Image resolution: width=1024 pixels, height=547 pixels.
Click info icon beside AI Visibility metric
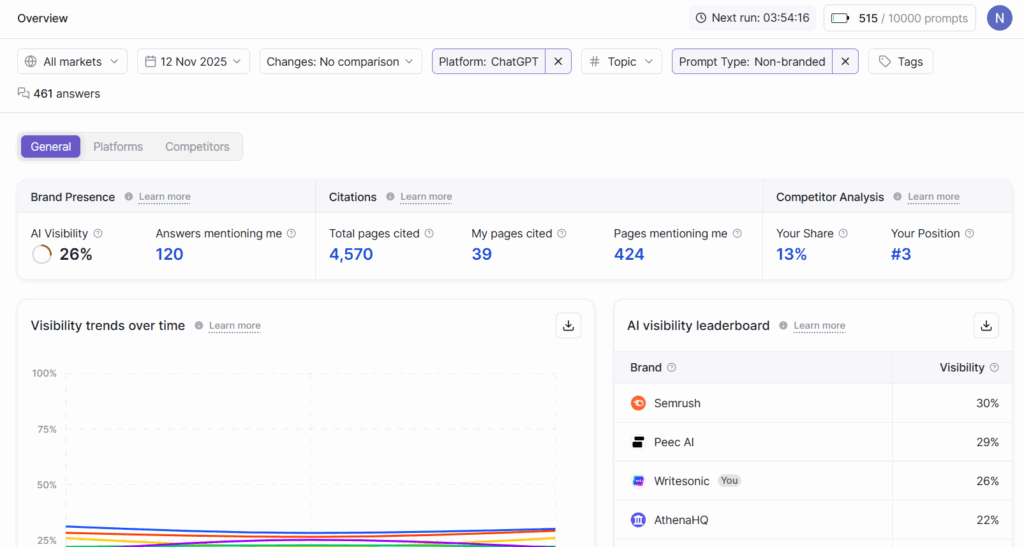coord(98,234)
